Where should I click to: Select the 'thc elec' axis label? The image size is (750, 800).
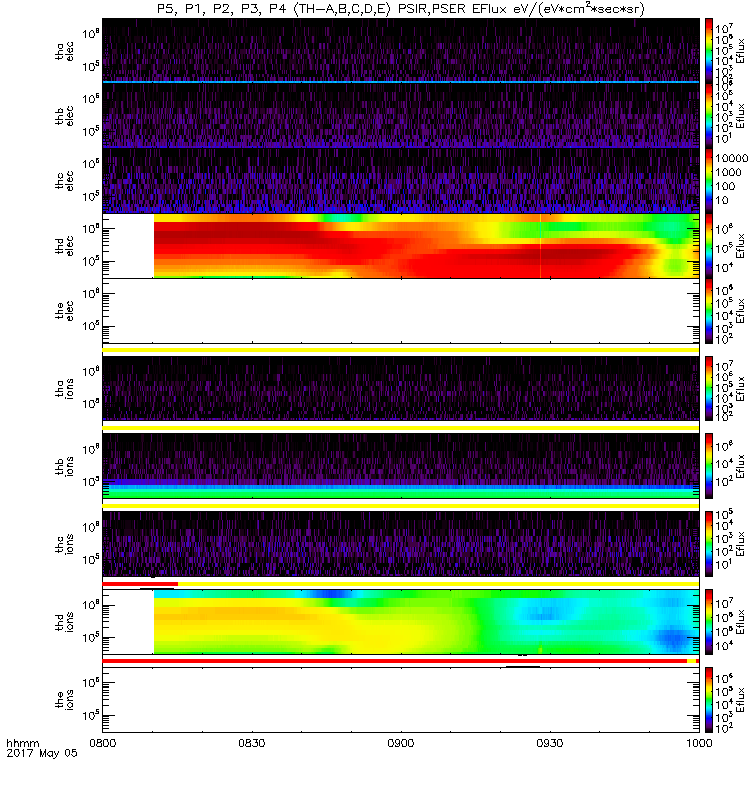(64, 181)
